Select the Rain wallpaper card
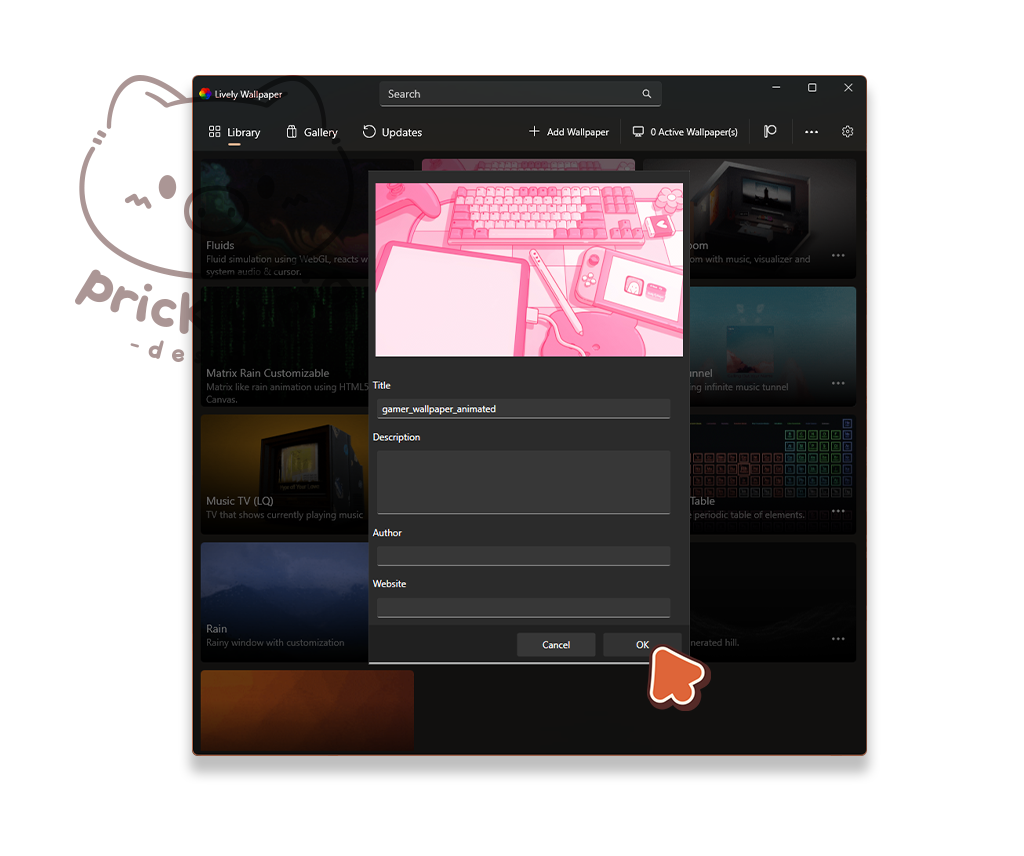The image size is (1024, 856). point(285,602)
